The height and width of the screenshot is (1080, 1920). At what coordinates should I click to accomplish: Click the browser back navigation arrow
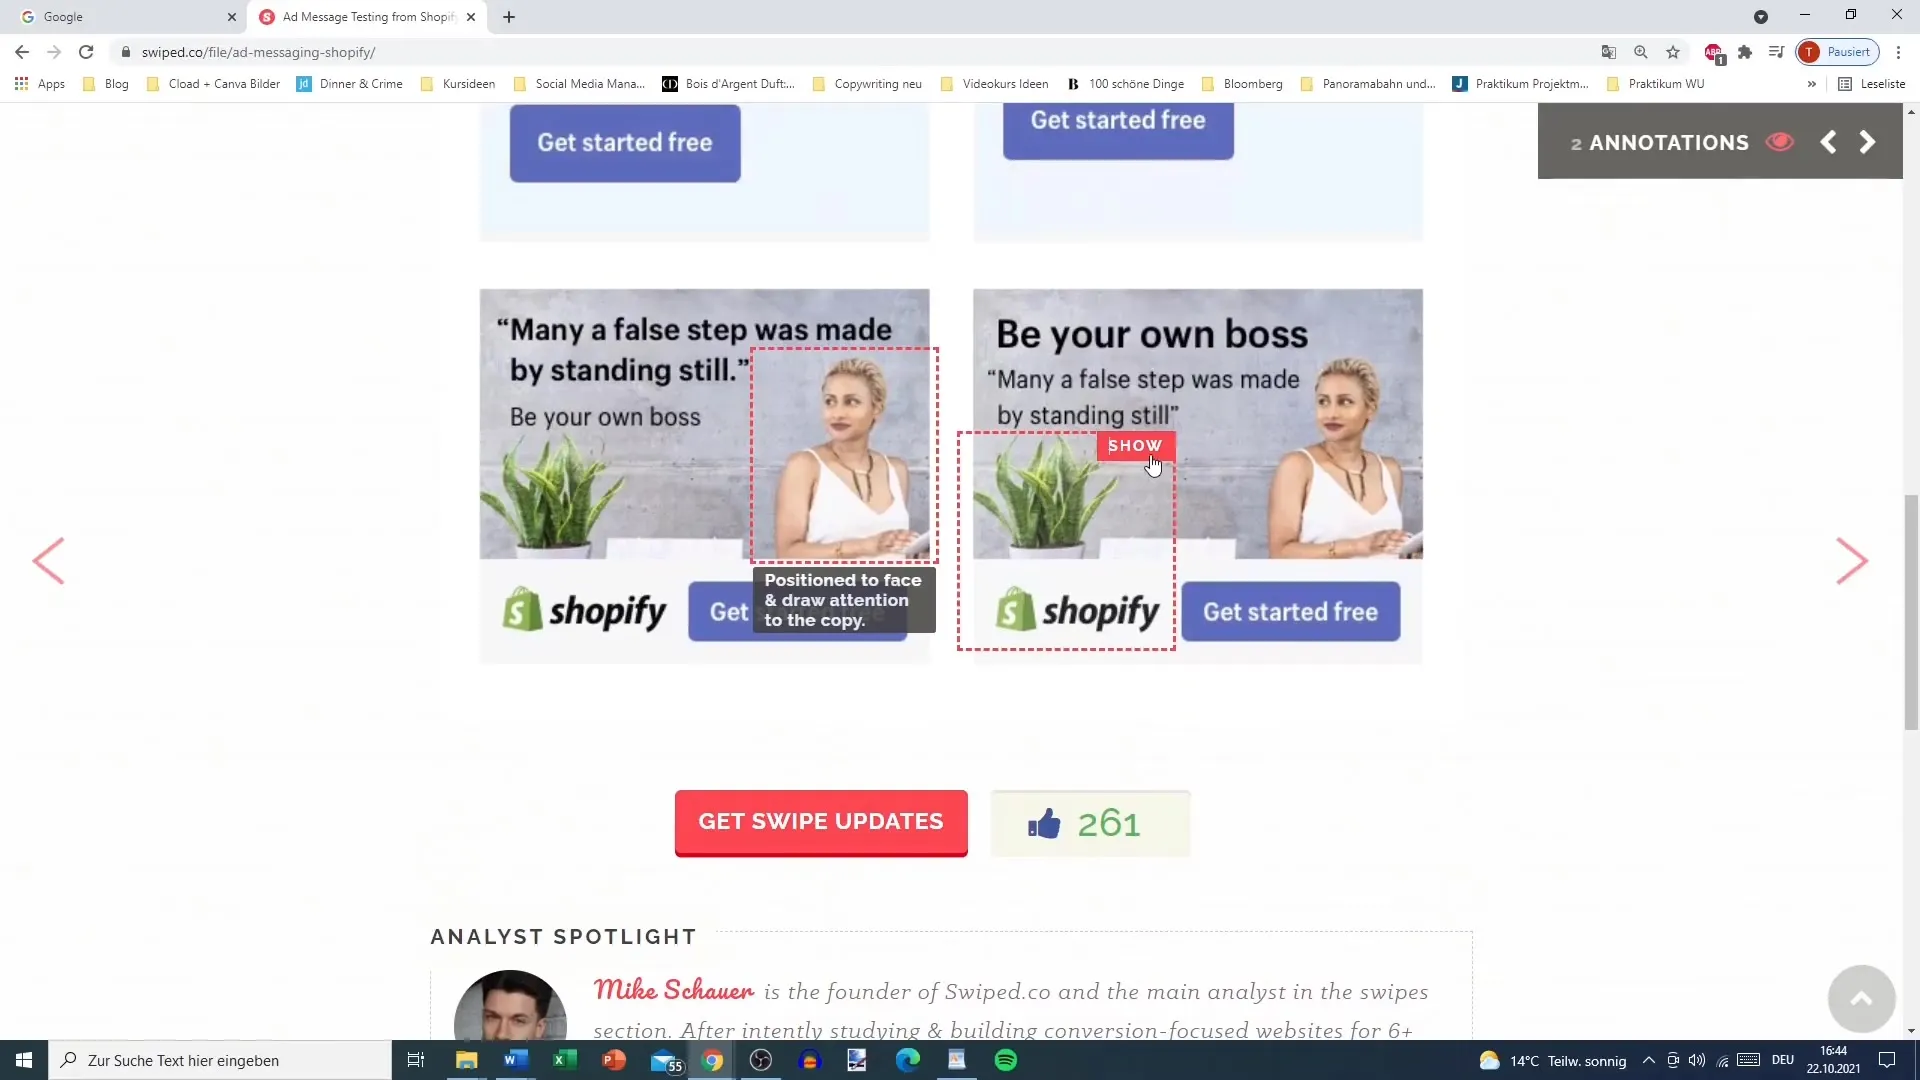(x=22, y=53)
